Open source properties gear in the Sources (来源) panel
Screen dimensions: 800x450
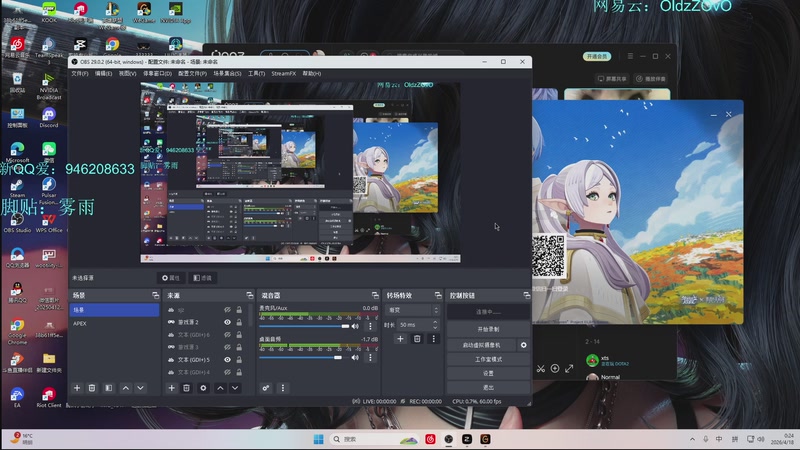[x=203, y=388]
